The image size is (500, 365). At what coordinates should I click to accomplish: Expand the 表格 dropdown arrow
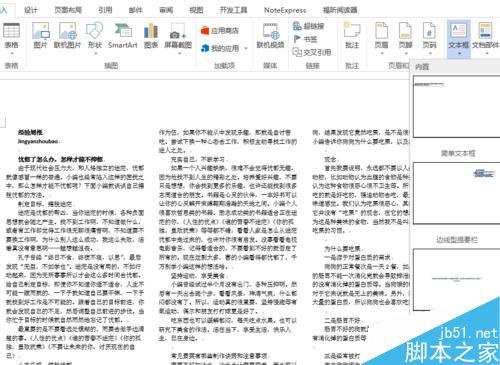[x=12, y=53]
